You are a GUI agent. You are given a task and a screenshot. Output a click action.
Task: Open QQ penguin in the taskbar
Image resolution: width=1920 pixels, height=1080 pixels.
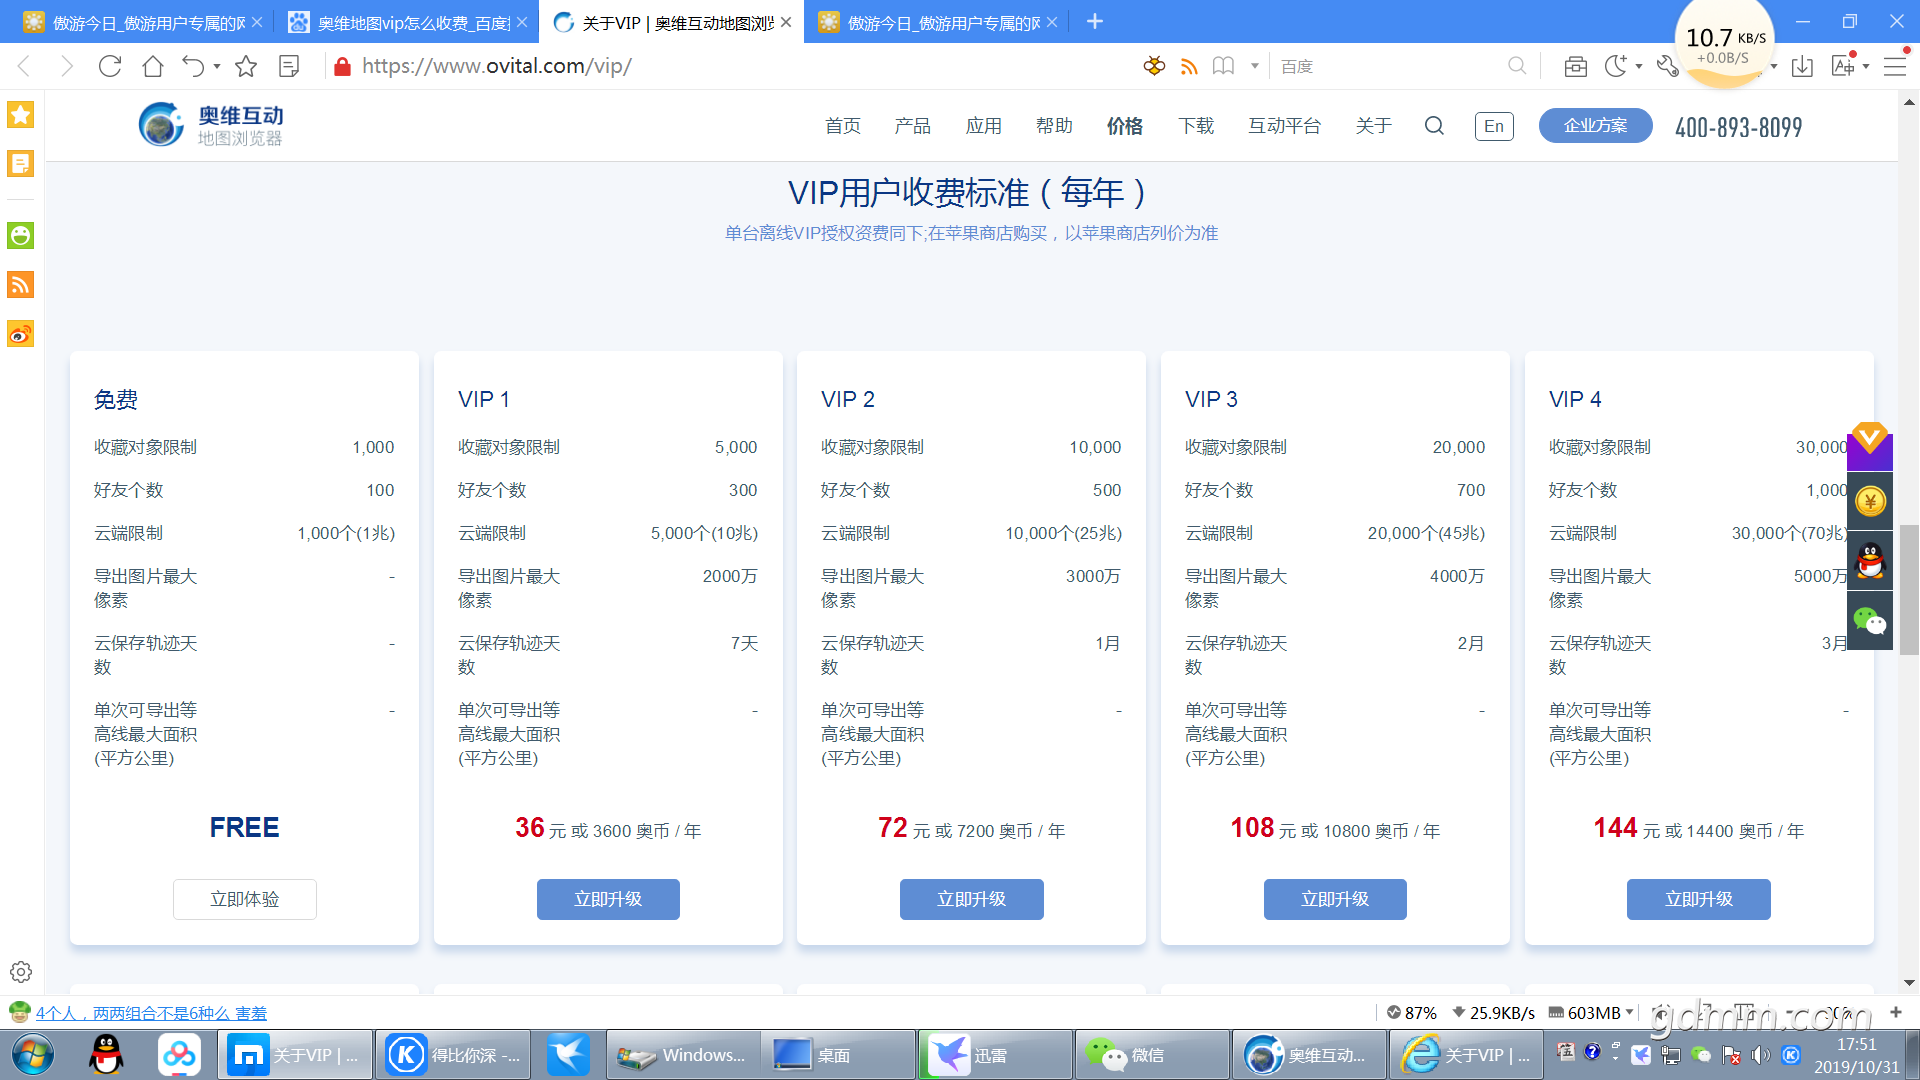pos(106,1055)
